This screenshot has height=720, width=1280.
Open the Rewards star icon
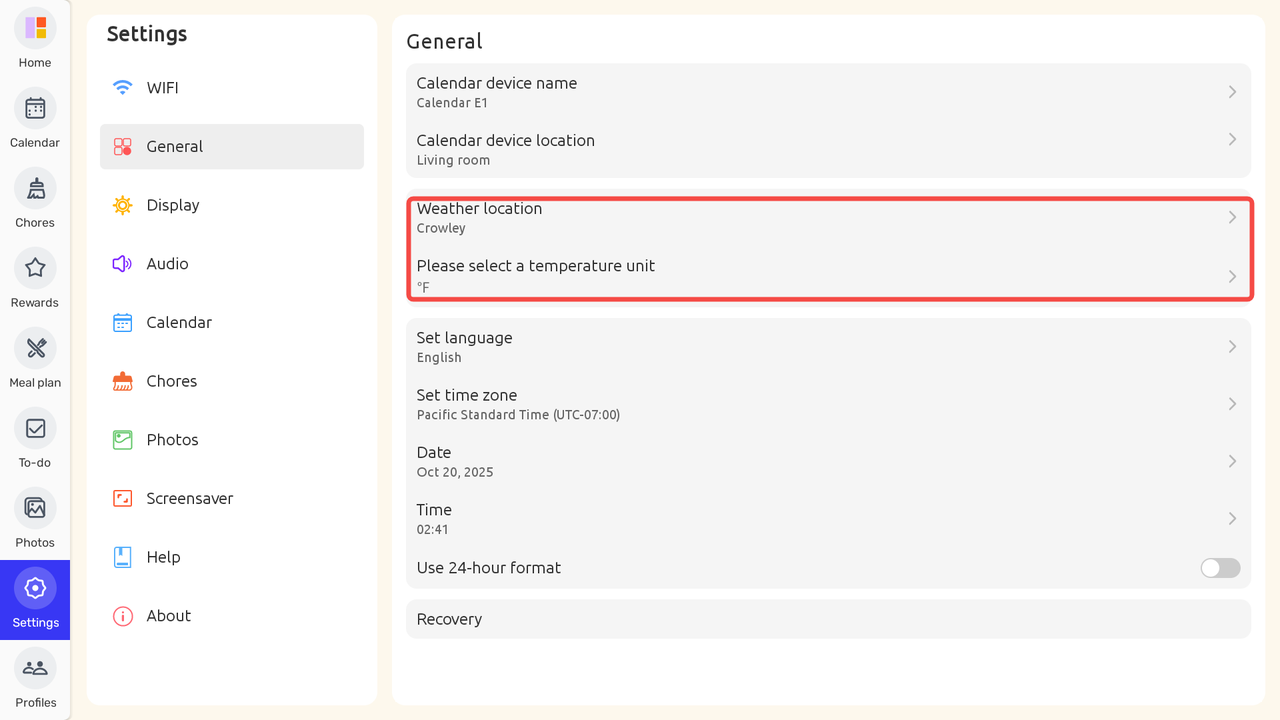tap(35, 268)
